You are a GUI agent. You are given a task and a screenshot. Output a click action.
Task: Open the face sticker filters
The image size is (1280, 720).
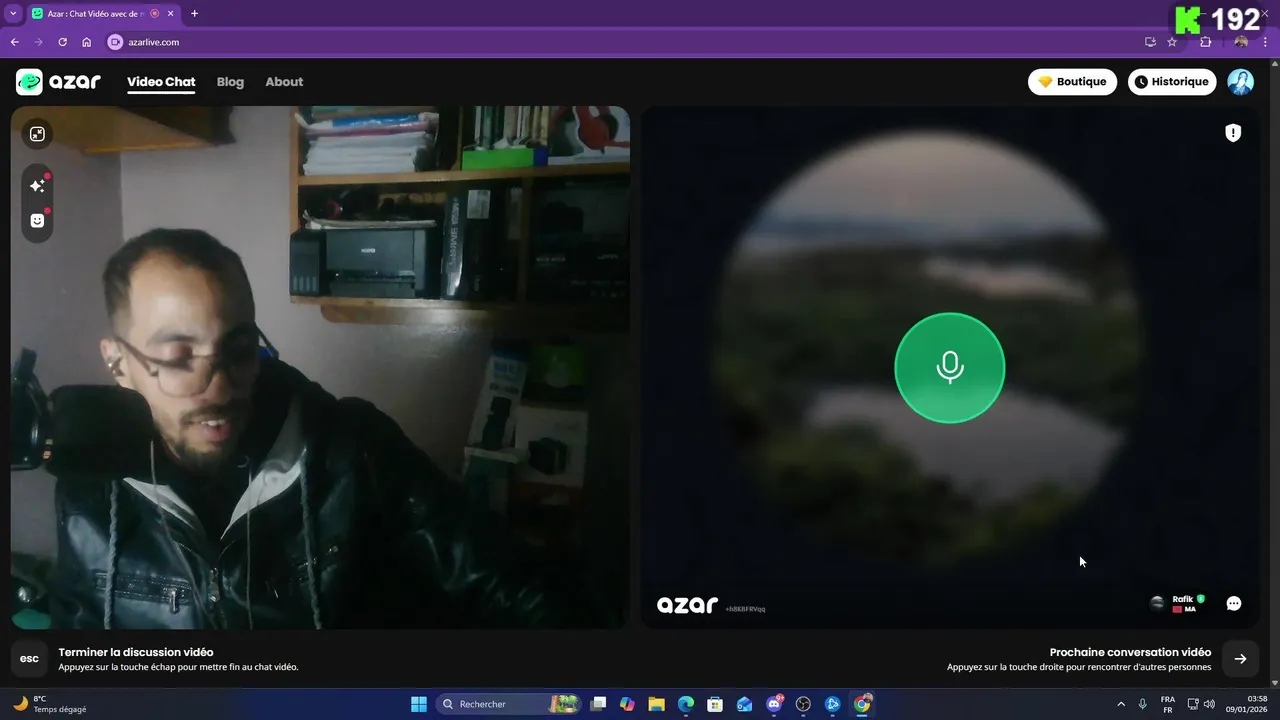point(37,221)
